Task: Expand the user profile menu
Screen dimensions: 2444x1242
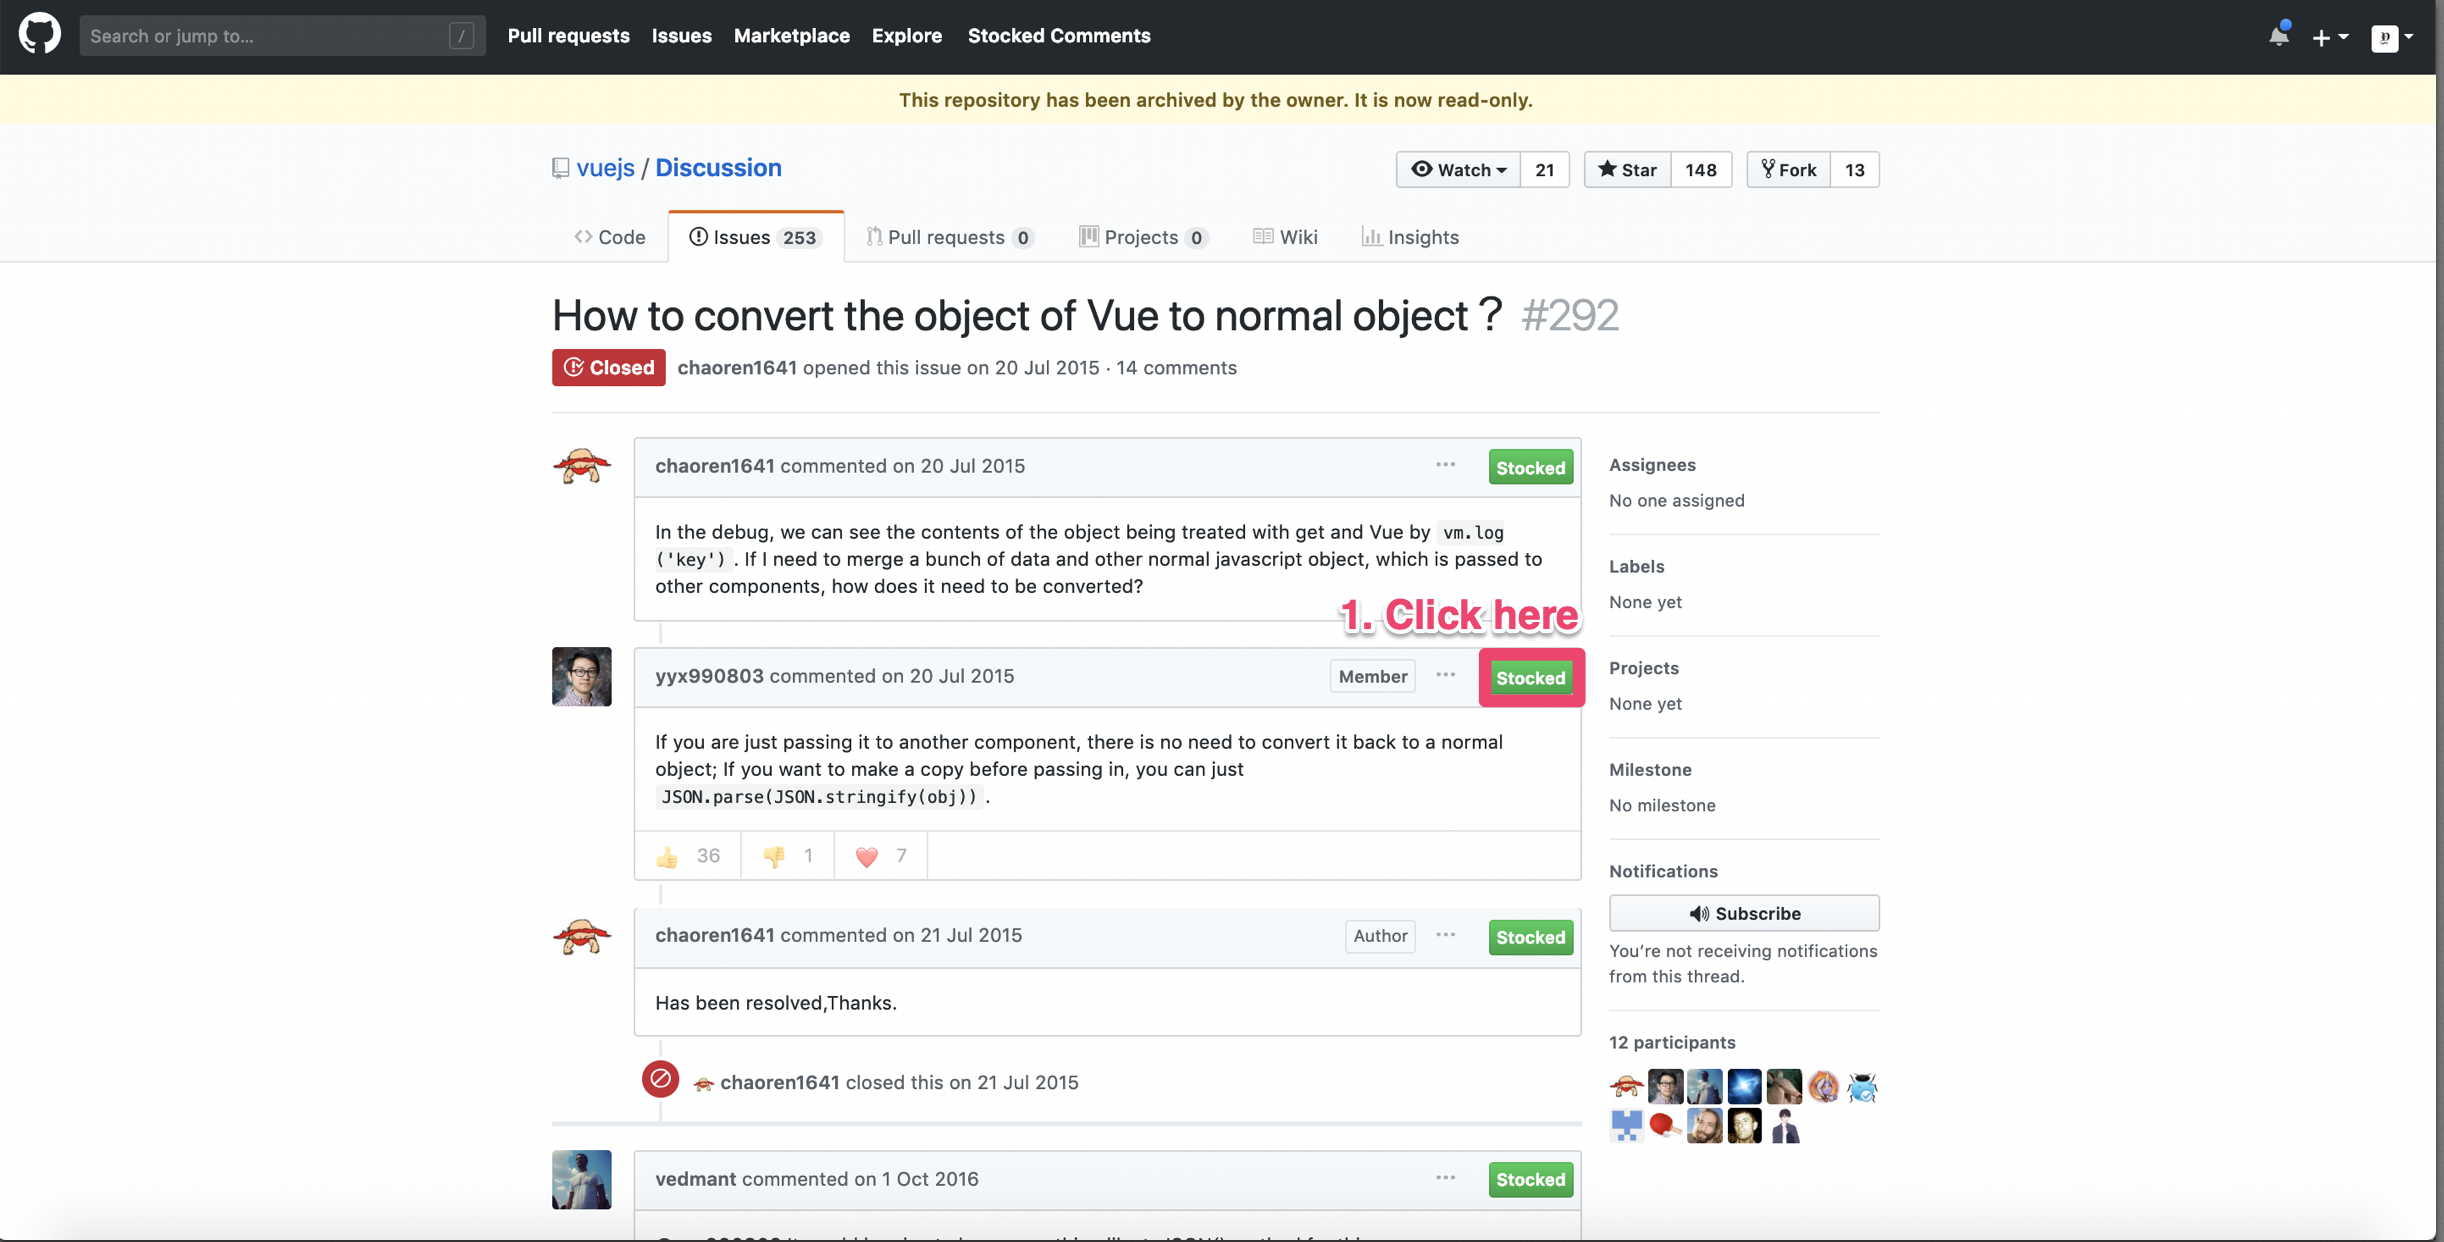Action: point(2392,37)
